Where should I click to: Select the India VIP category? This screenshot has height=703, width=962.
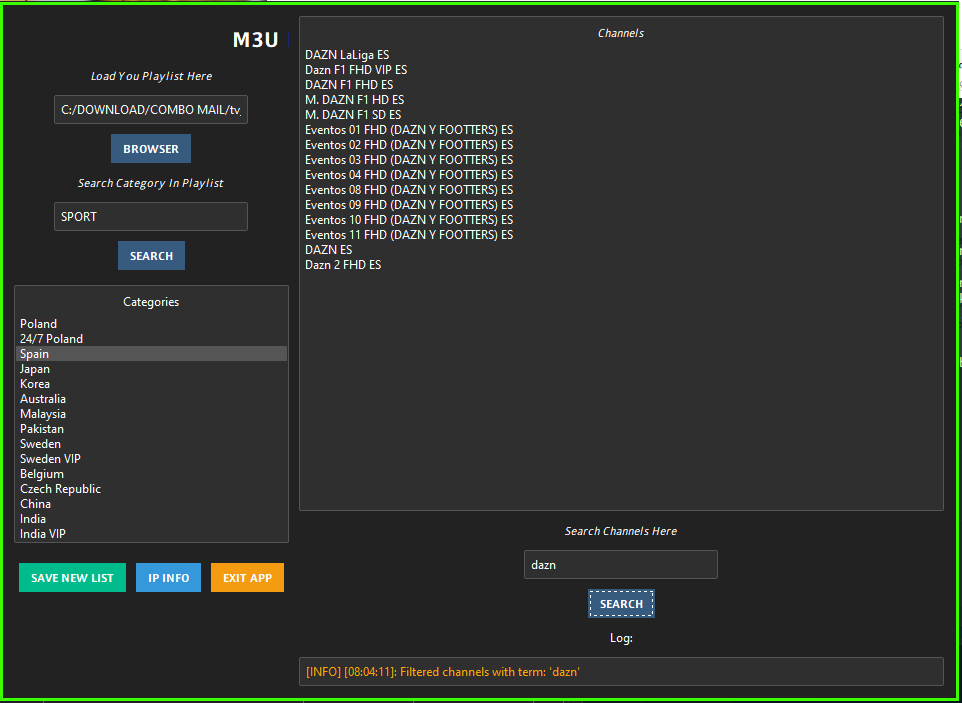click(152, 534)
